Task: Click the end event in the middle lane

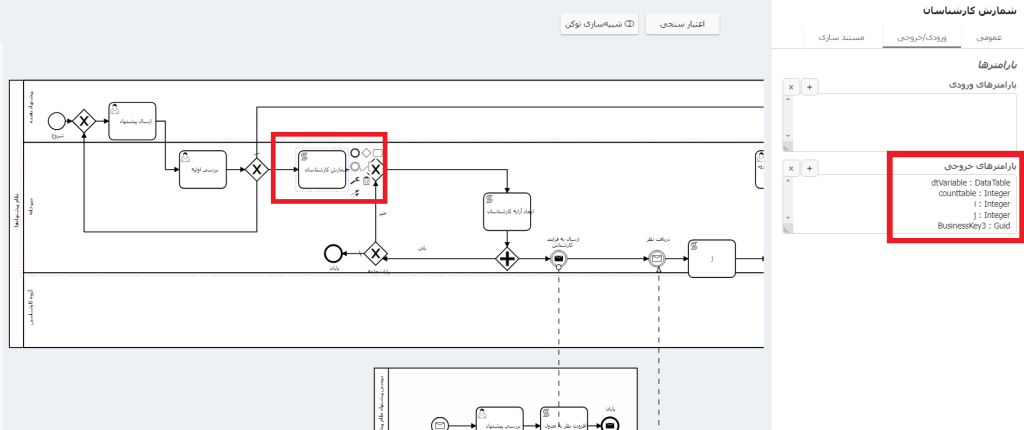Action: tap(334, 254)
